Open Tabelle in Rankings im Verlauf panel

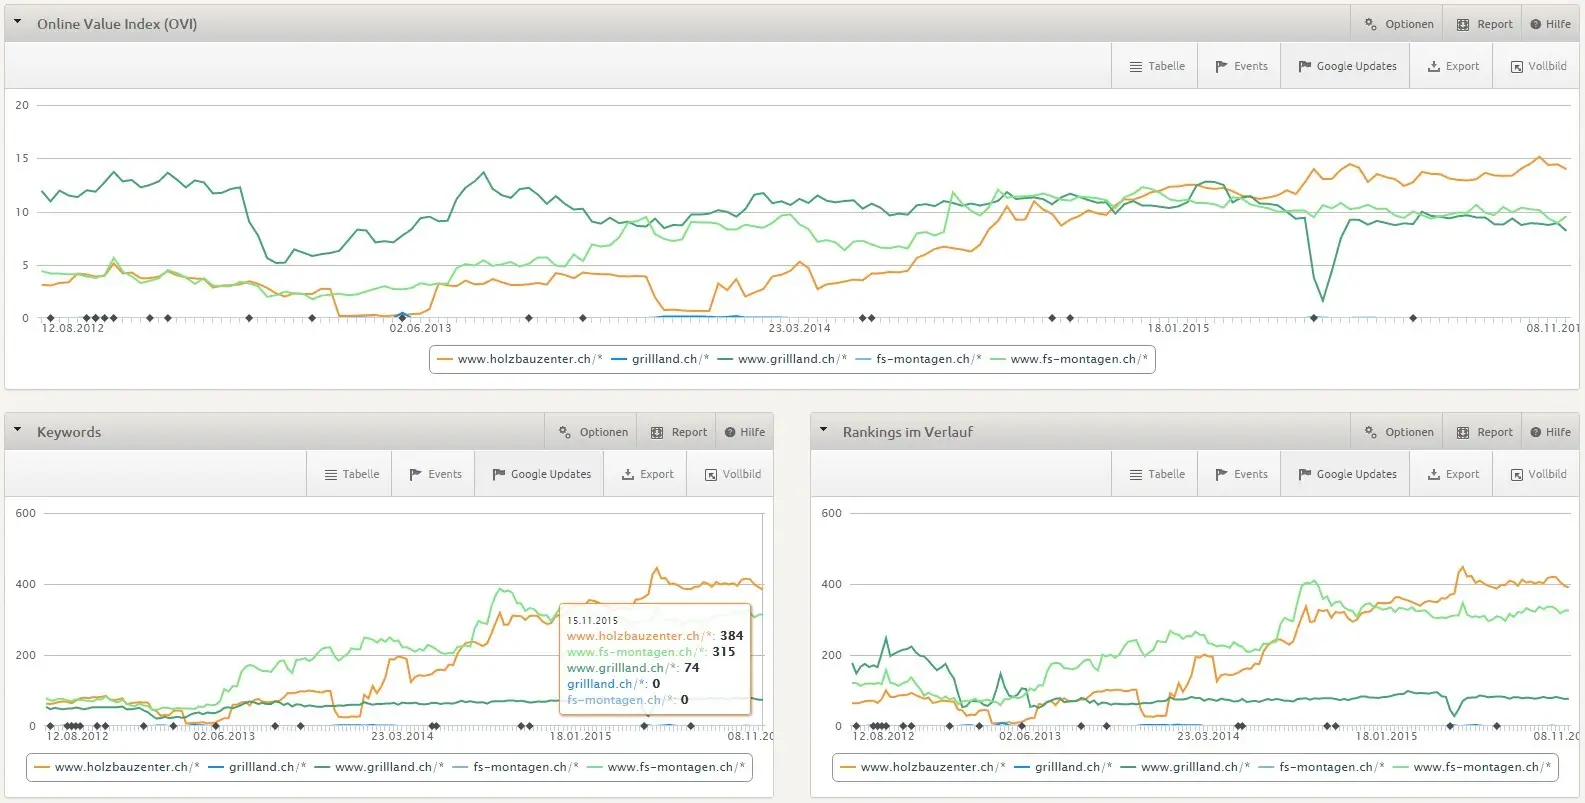[x=1157, y=474]
